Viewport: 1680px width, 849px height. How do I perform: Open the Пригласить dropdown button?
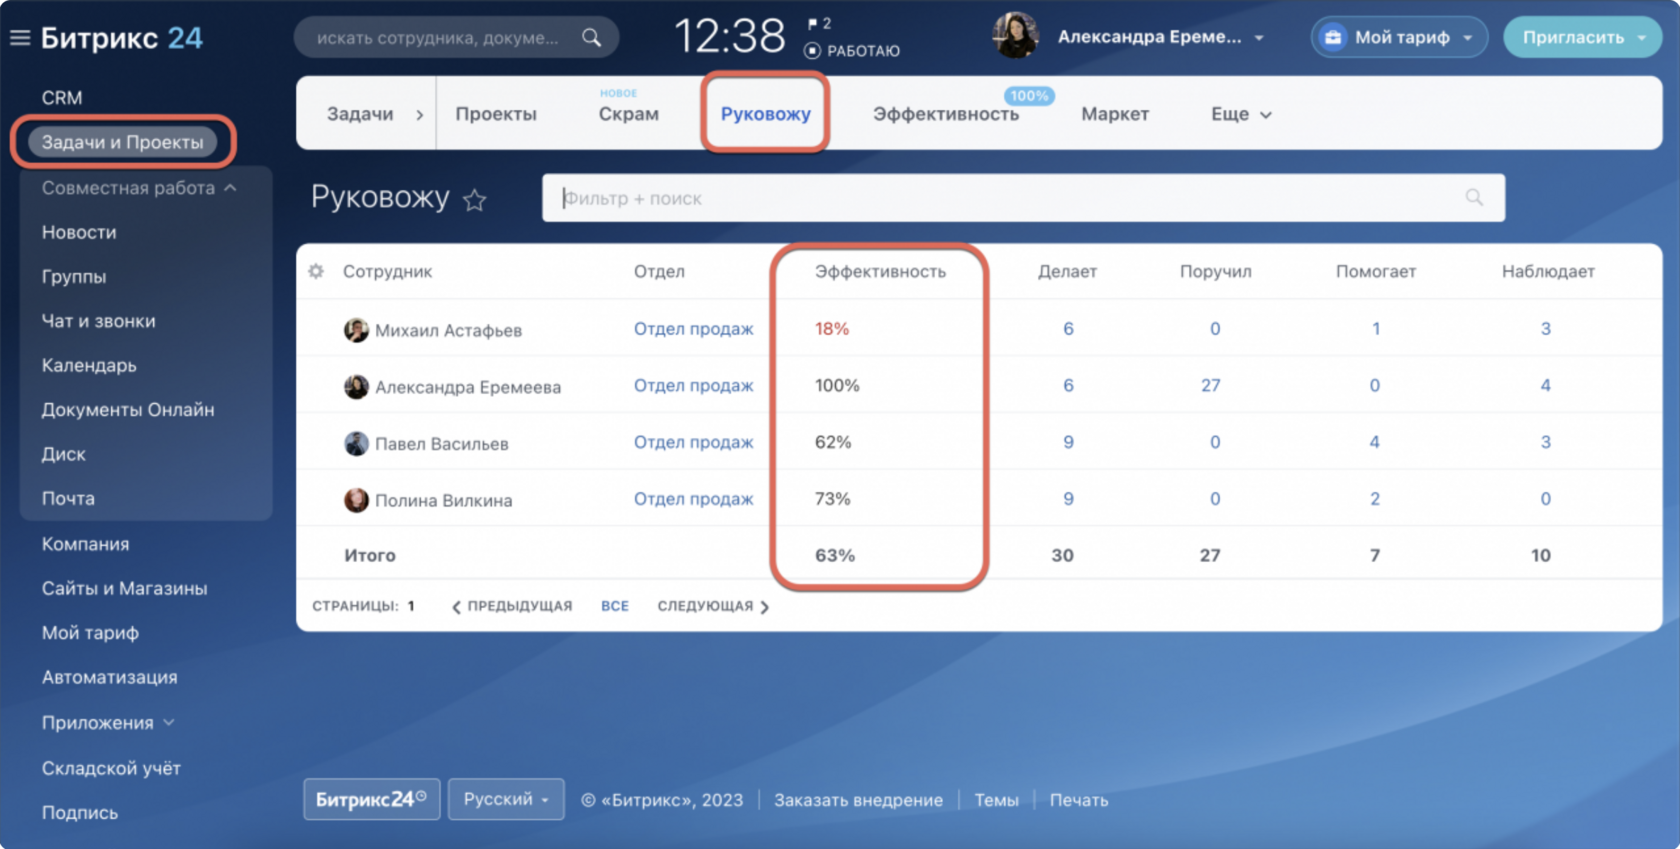click(1583, 38)
